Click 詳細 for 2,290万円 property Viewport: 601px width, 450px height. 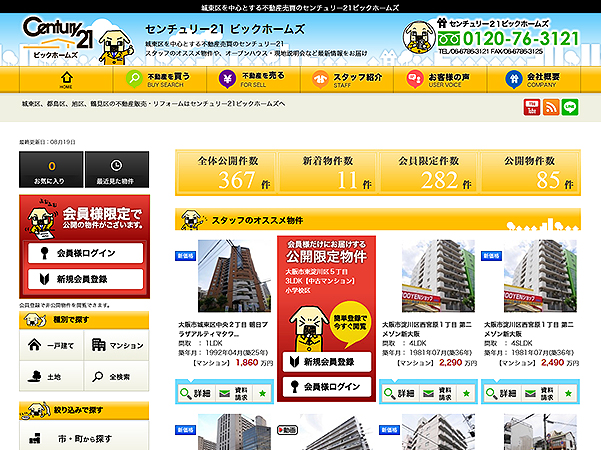coord(400,393)
